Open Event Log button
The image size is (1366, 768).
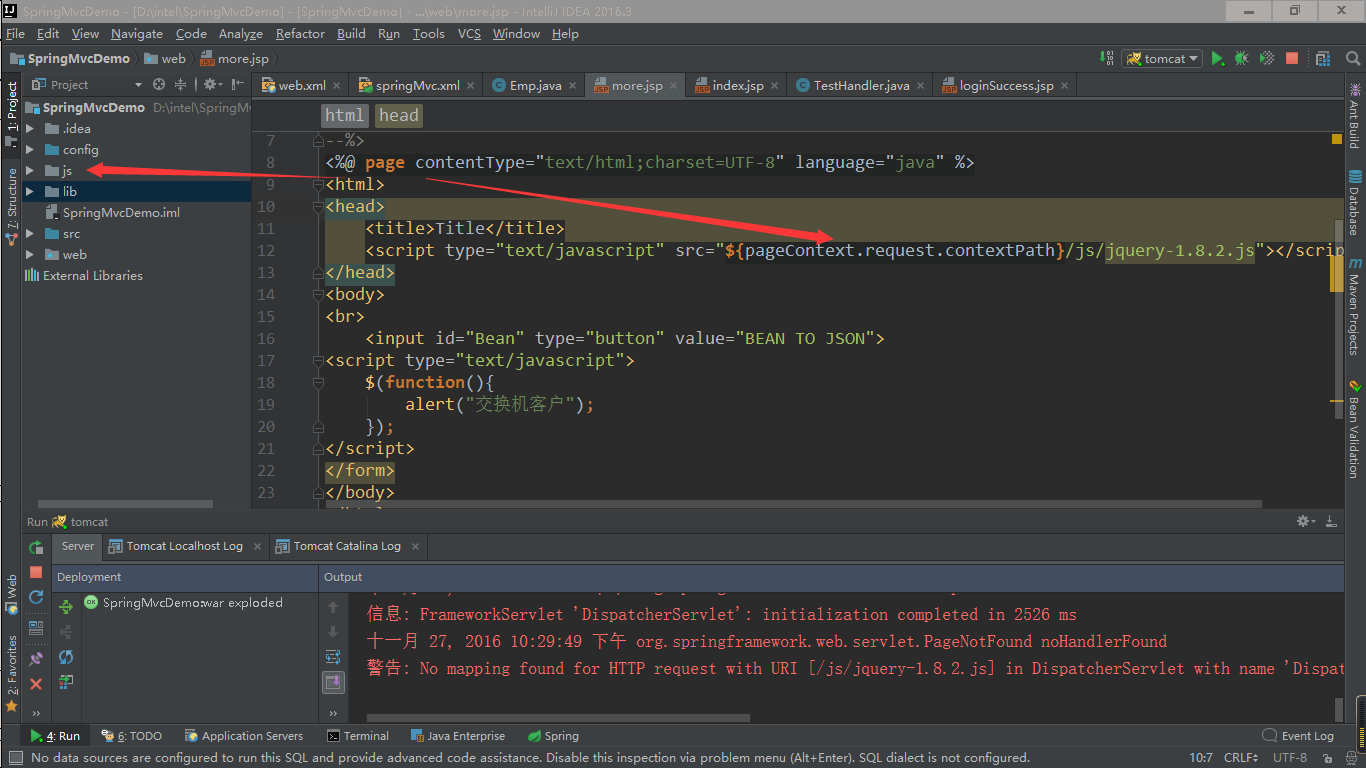tap(1298, 736)
